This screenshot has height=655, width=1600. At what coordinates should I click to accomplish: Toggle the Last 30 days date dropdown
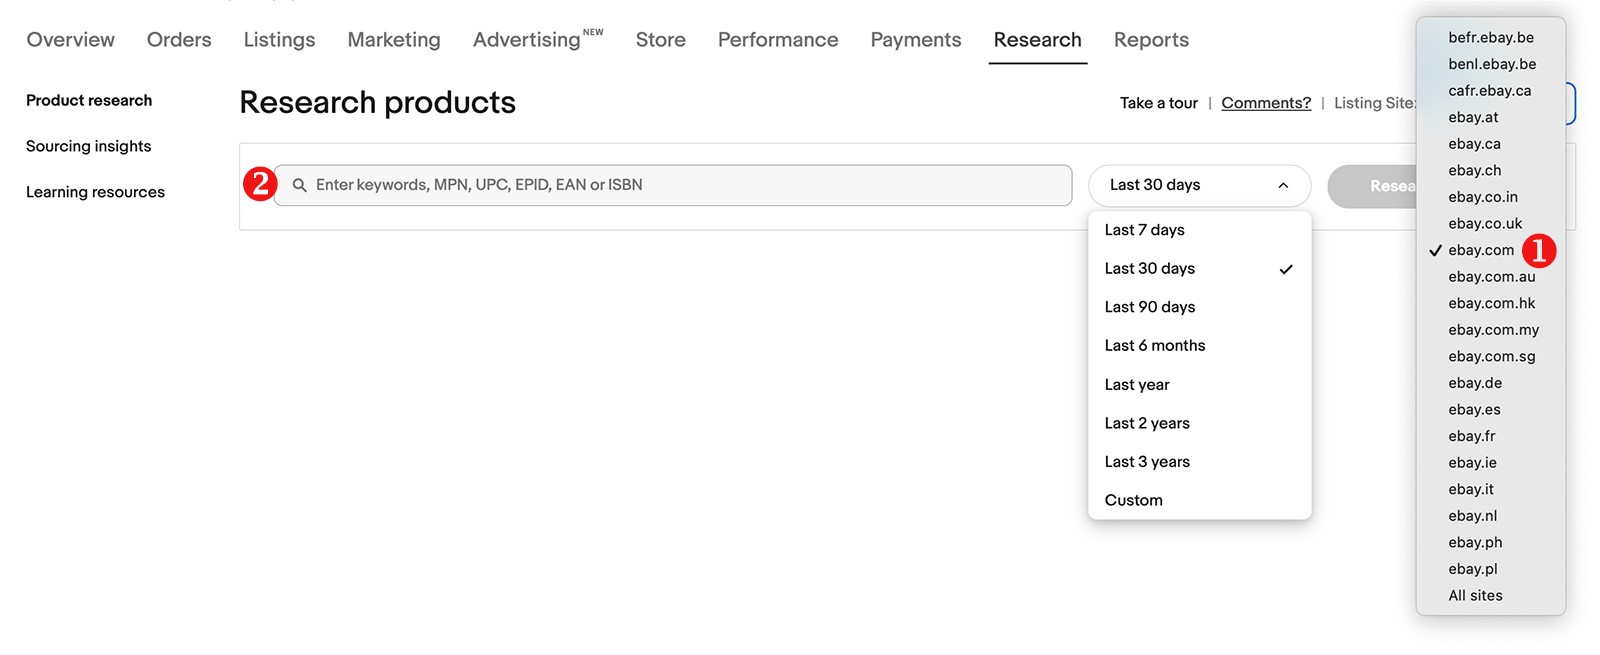click(1199, 185)
